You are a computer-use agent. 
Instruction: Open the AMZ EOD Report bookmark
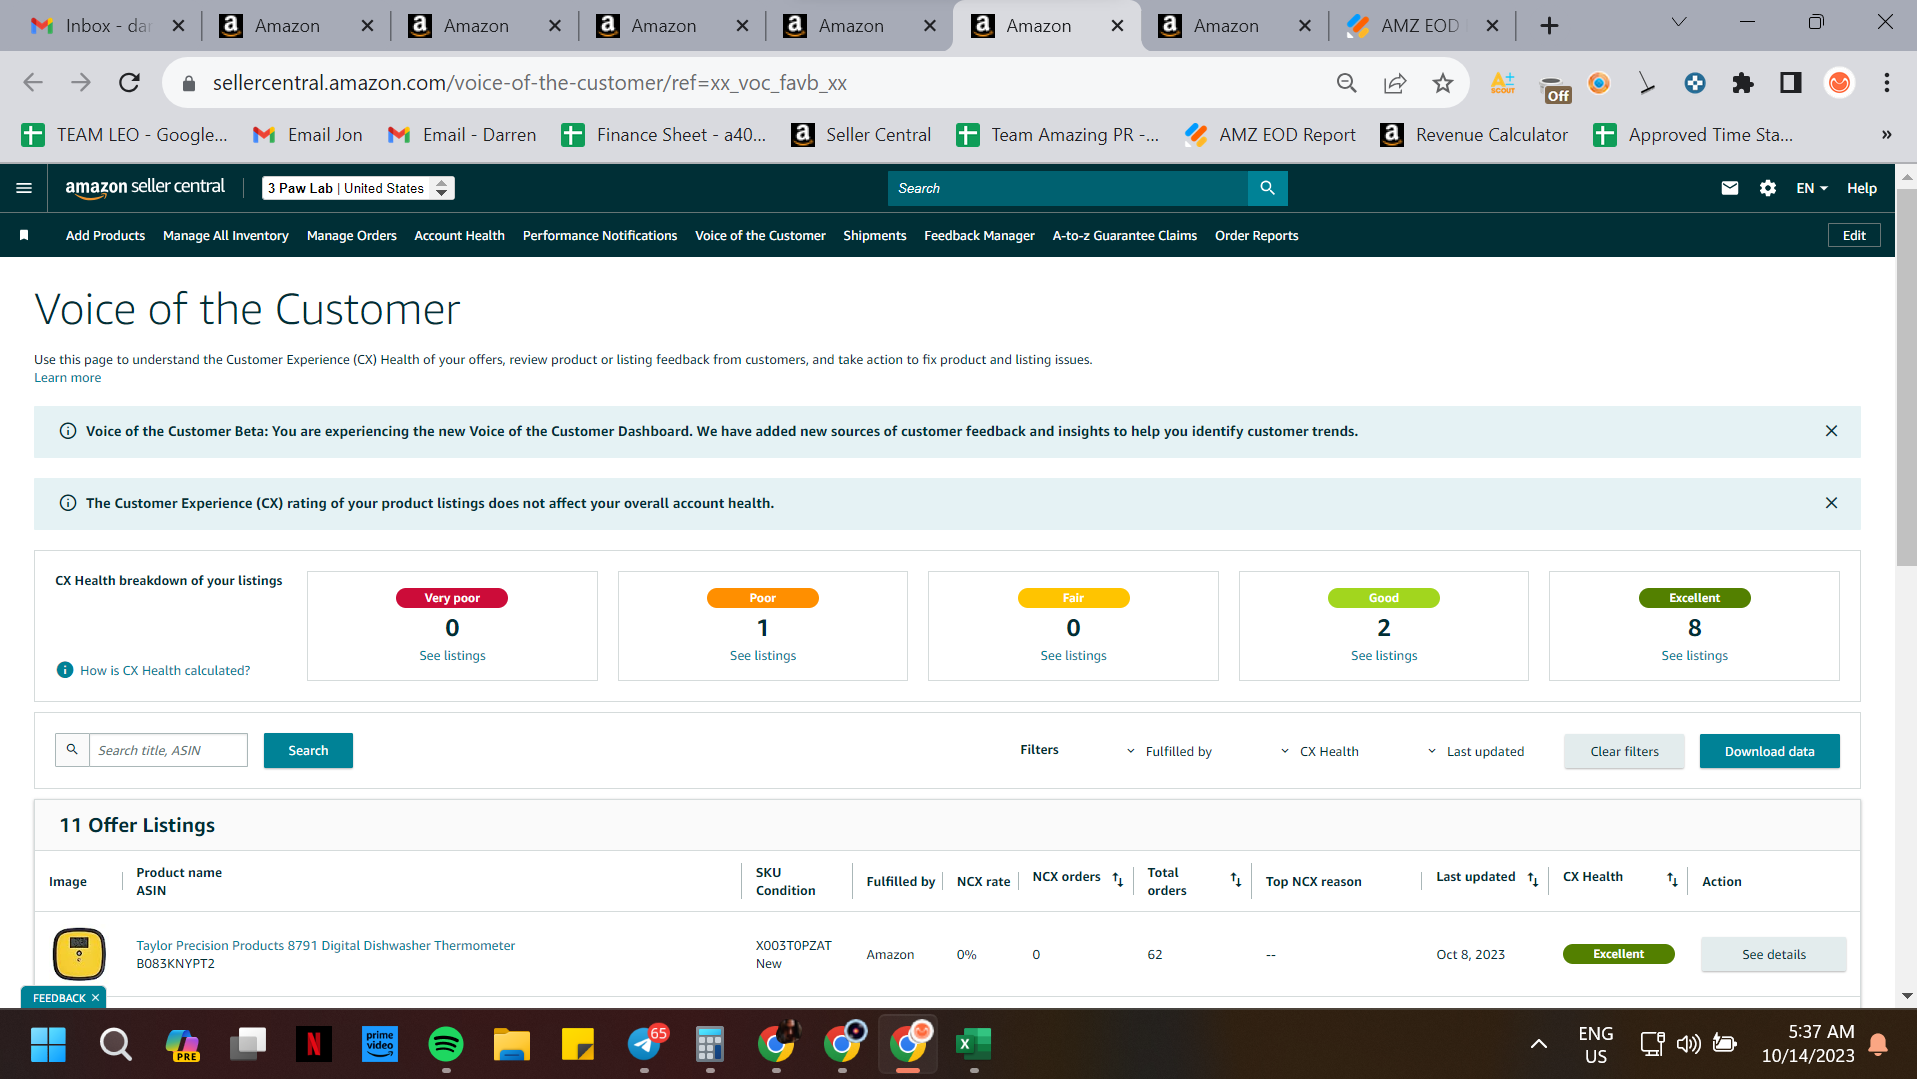coord(1270,135)
